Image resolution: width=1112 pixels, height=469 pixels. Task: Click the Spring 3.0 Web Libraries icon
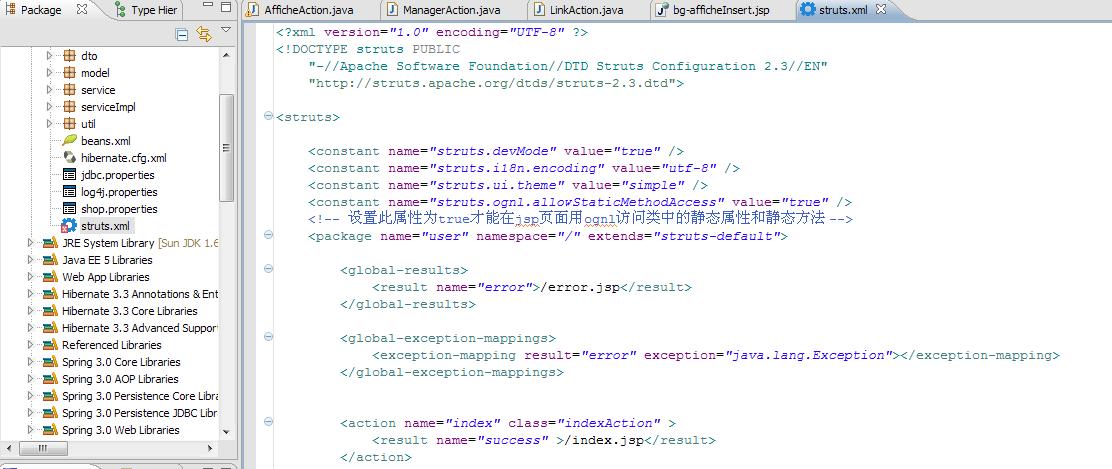click(50, 430)
